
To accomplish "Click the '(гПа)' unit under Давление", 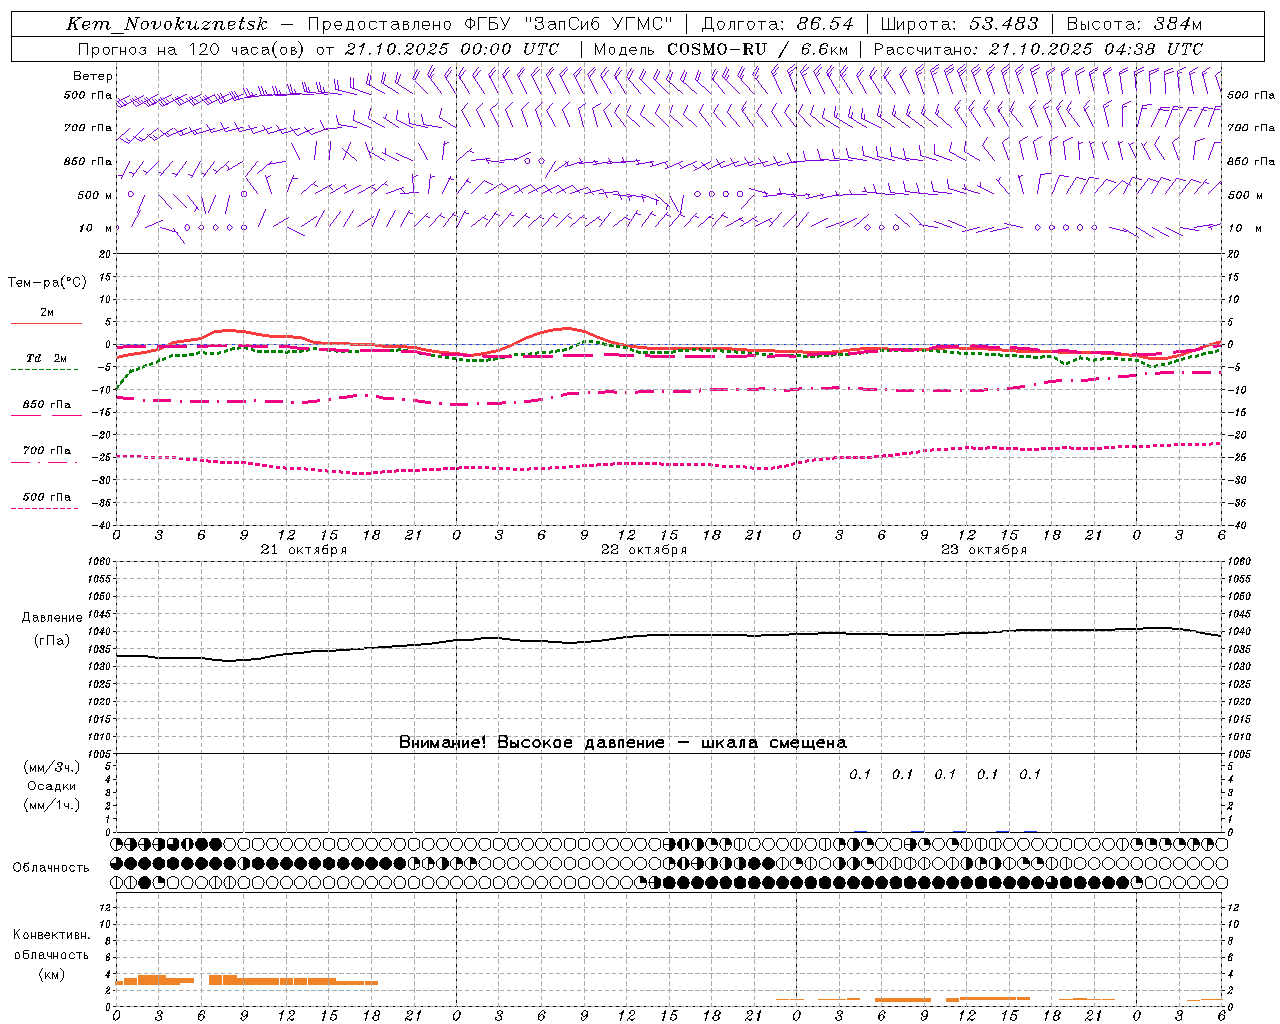I will [x=52, y=641].
